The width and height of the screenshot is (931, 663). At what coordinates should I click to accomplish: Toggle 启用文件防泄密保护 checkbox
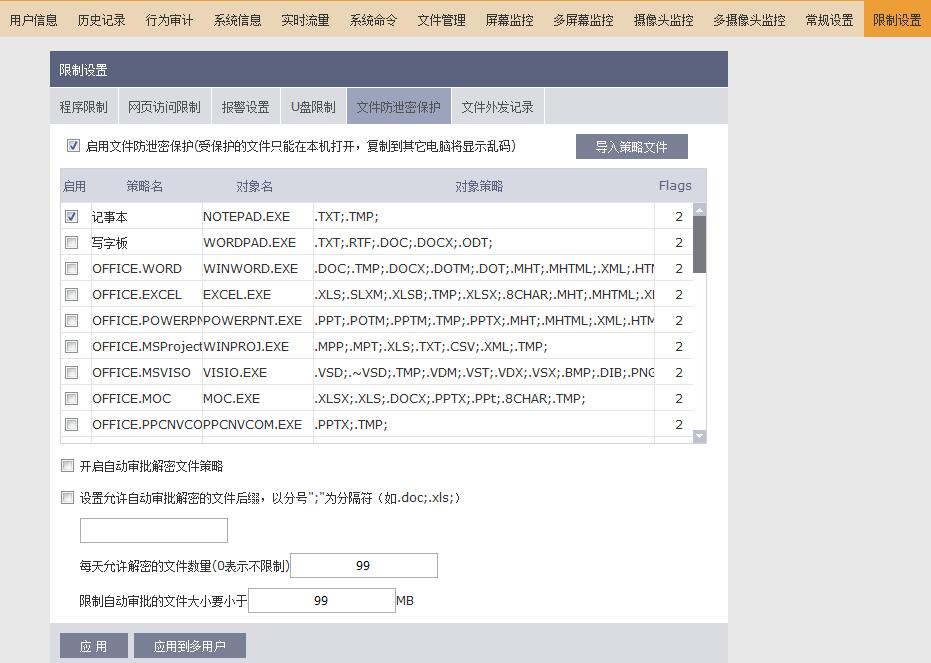point(73,146)
